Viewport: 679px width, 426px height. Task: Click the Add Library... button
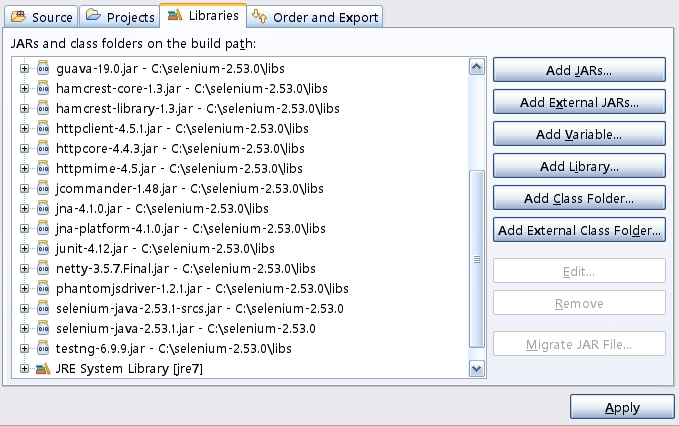click(579, 166)
